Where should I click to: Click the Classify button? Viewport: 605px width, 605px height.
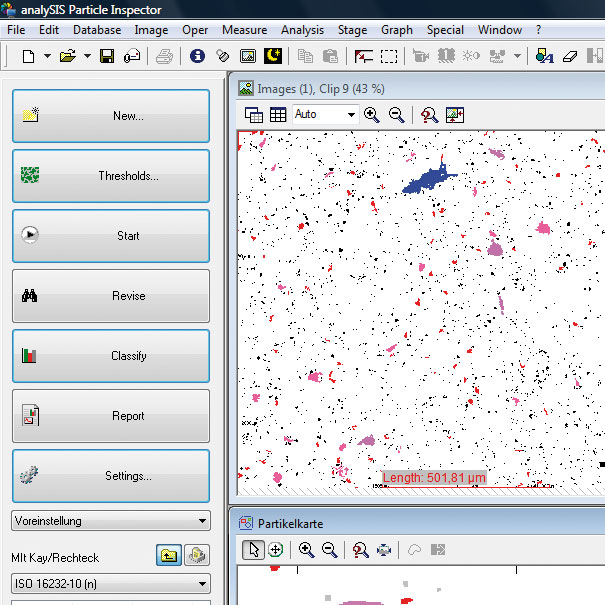coord(111,356)
